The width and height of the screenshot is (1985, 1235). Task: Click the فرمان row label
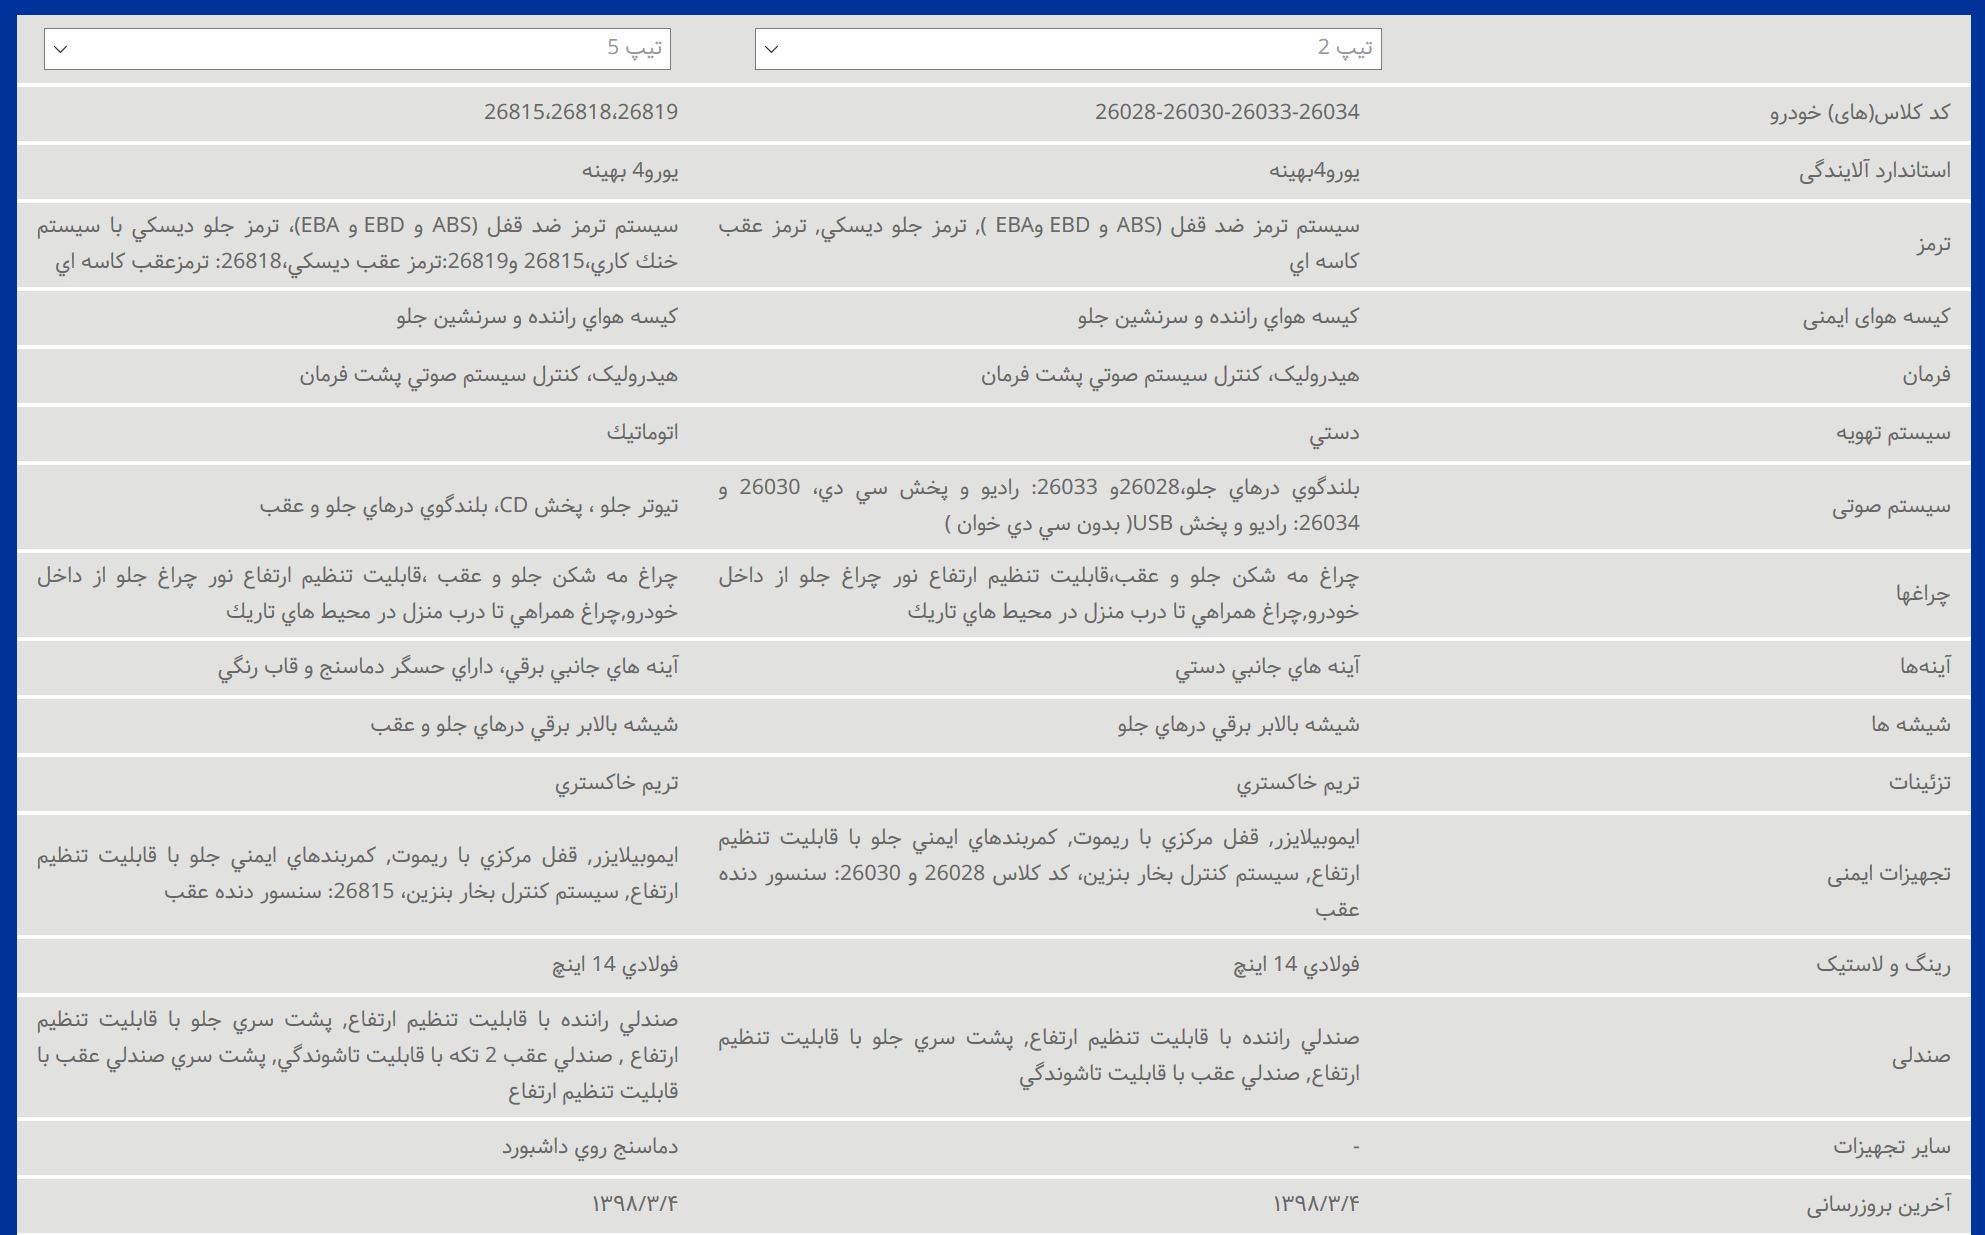(1926, 376)
